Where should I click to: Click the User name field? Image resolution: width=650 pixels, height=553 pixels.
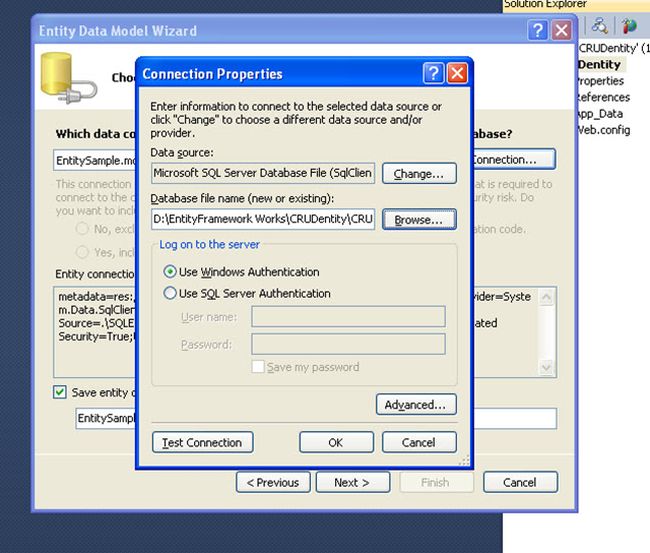348,317
